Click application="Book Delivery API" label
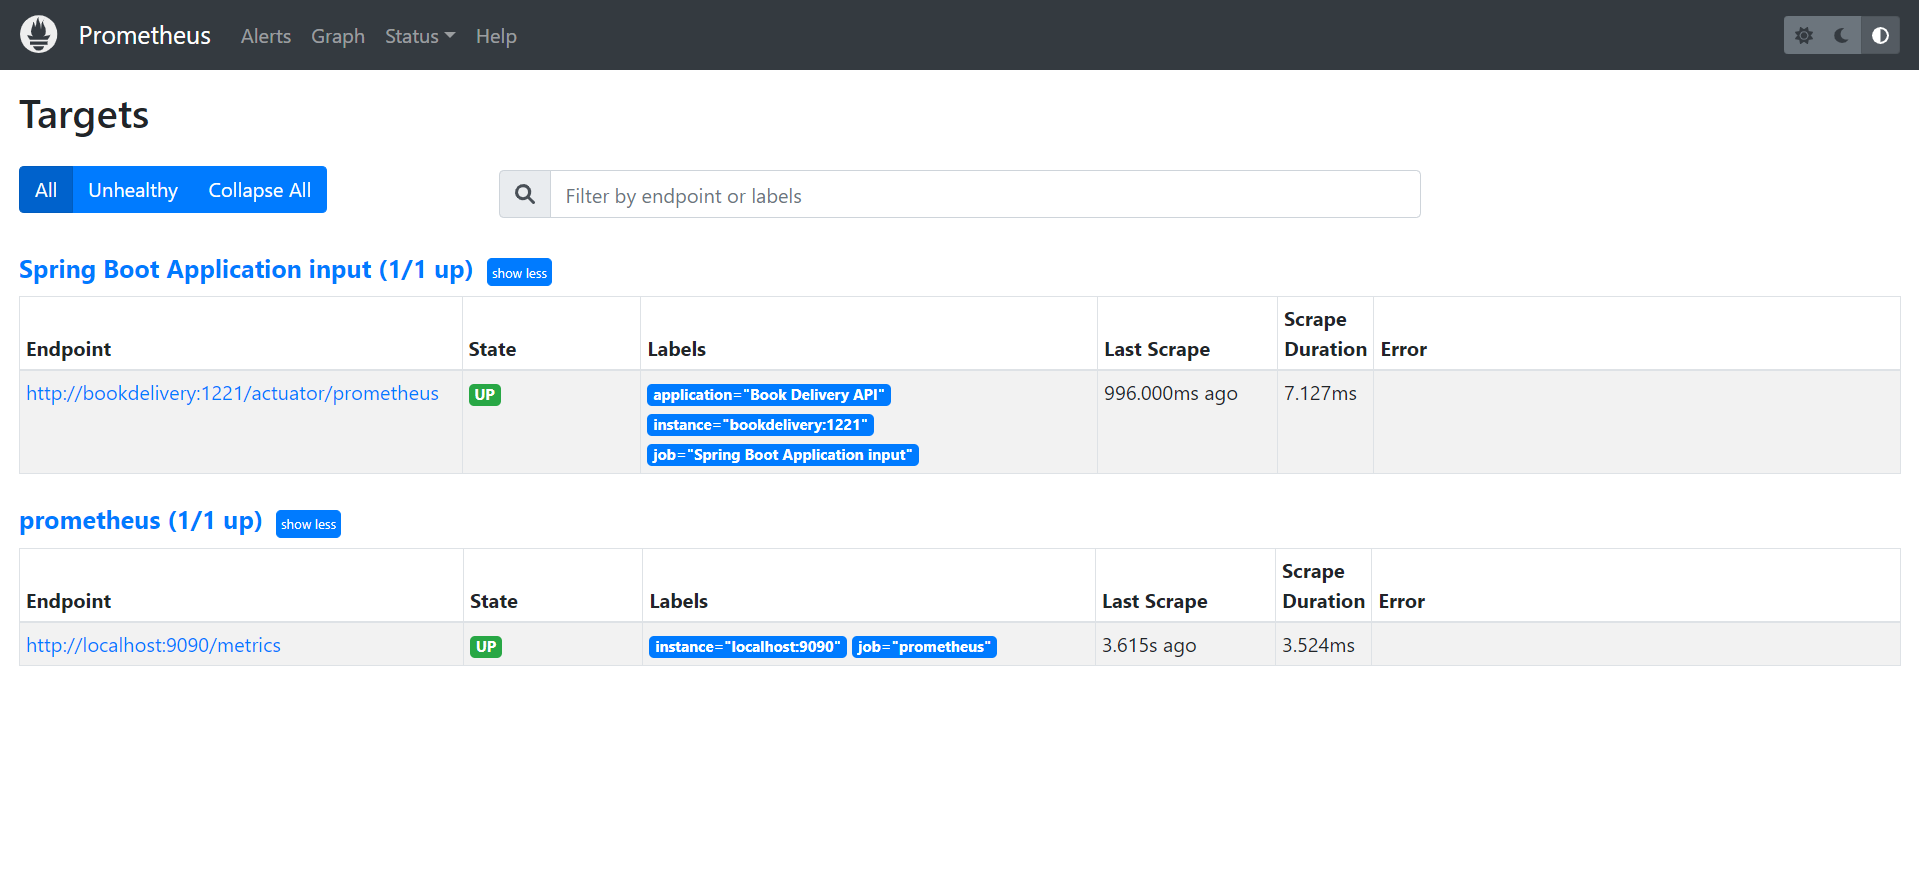 click(769, 395)
